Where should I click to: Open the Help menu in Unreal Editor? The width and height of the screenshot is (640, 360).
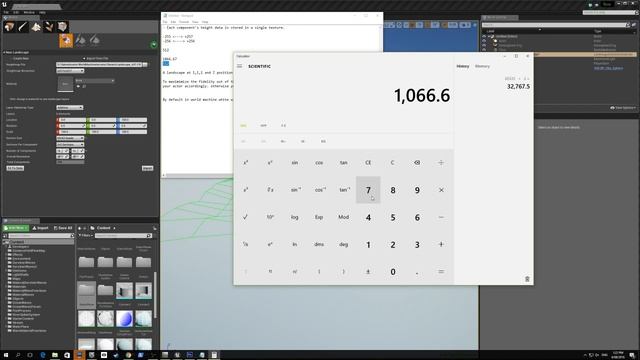coord(42,12)
